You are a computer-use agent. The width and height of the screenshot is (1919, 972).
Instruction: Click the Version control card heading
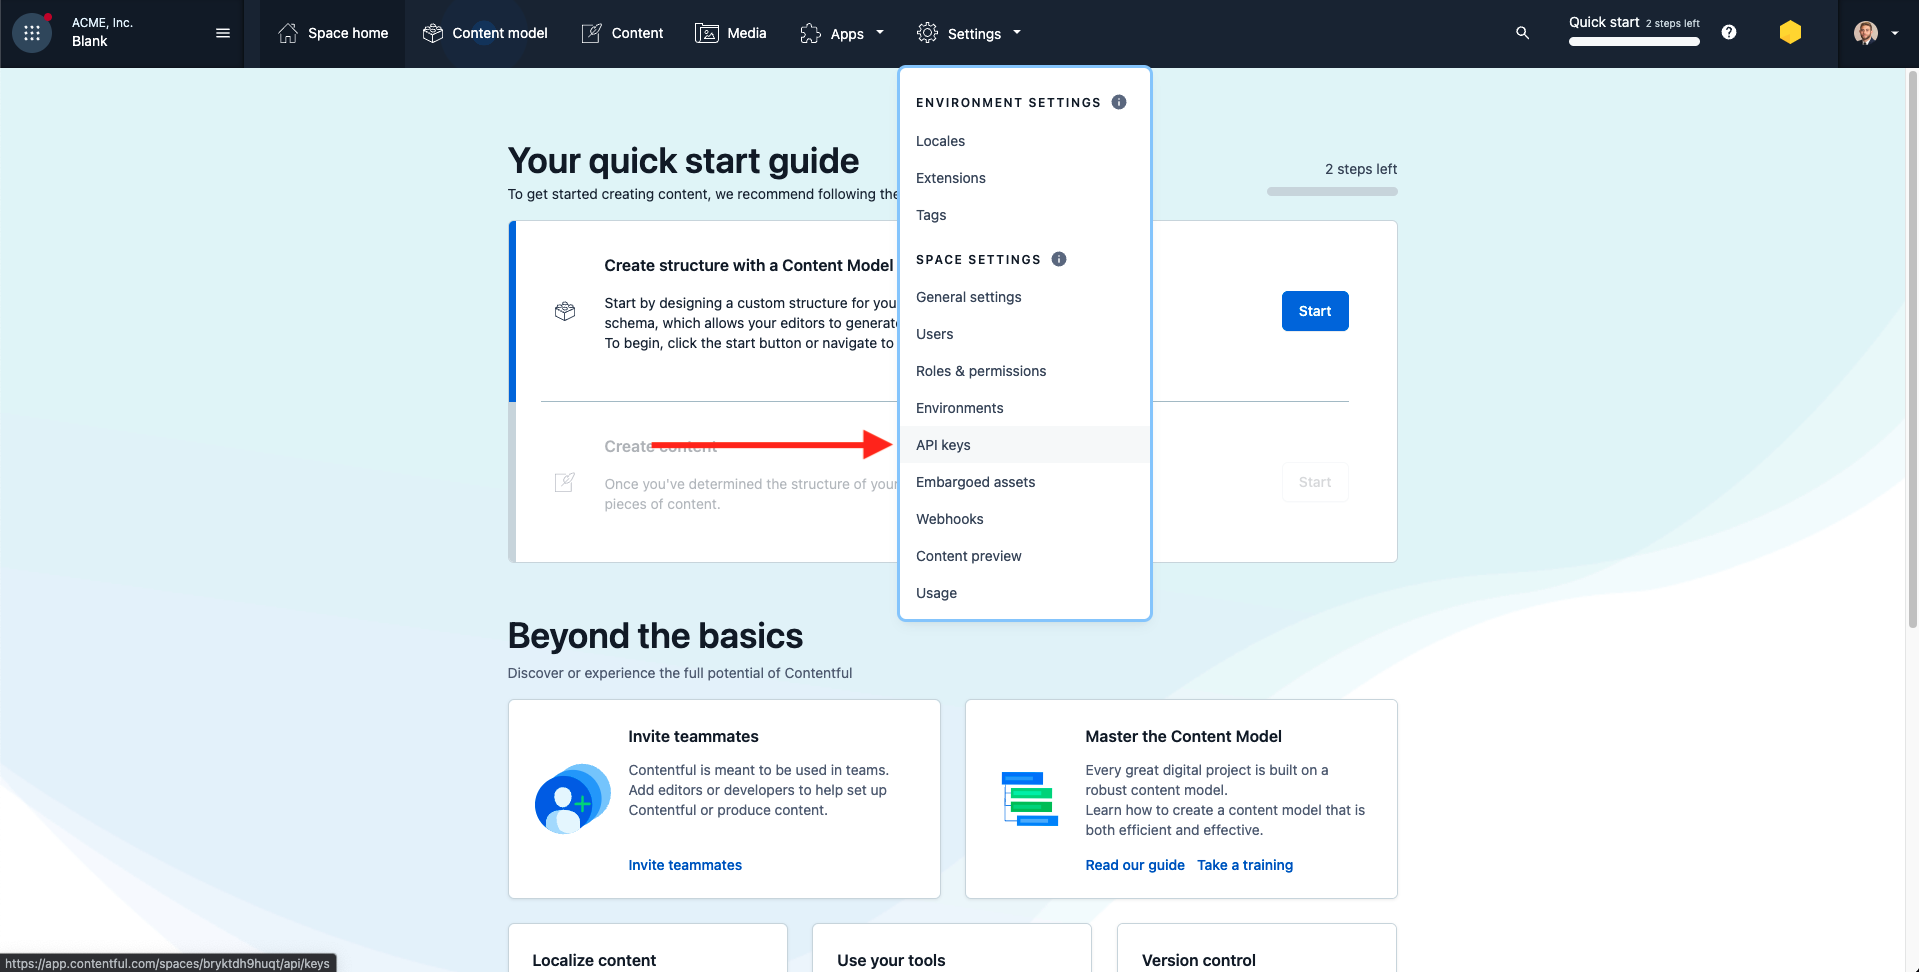pyautogui.click(x=1199, y=960)
